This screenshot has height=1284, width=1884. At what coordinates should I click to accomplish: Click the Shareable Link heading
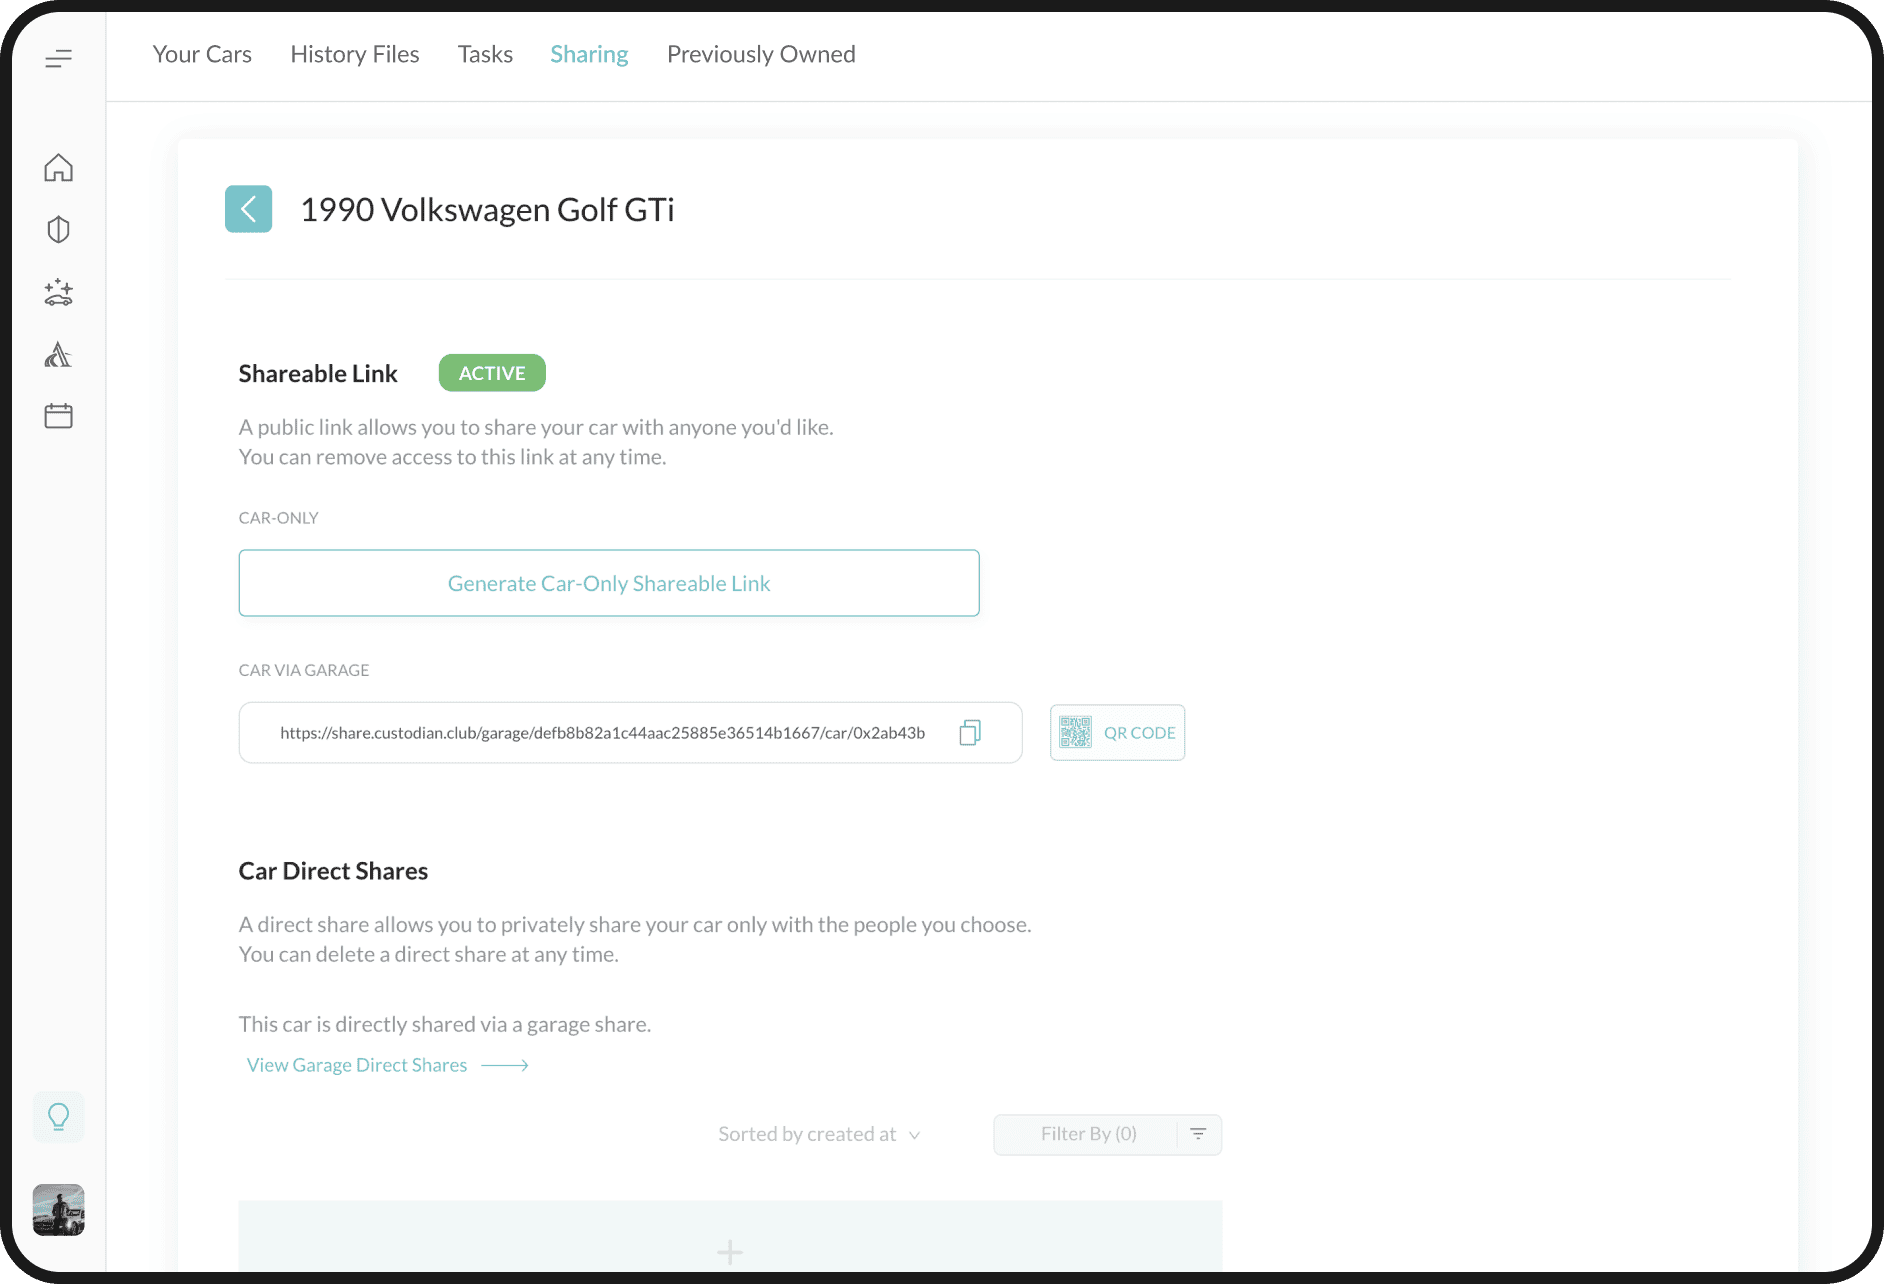(318, 374)
